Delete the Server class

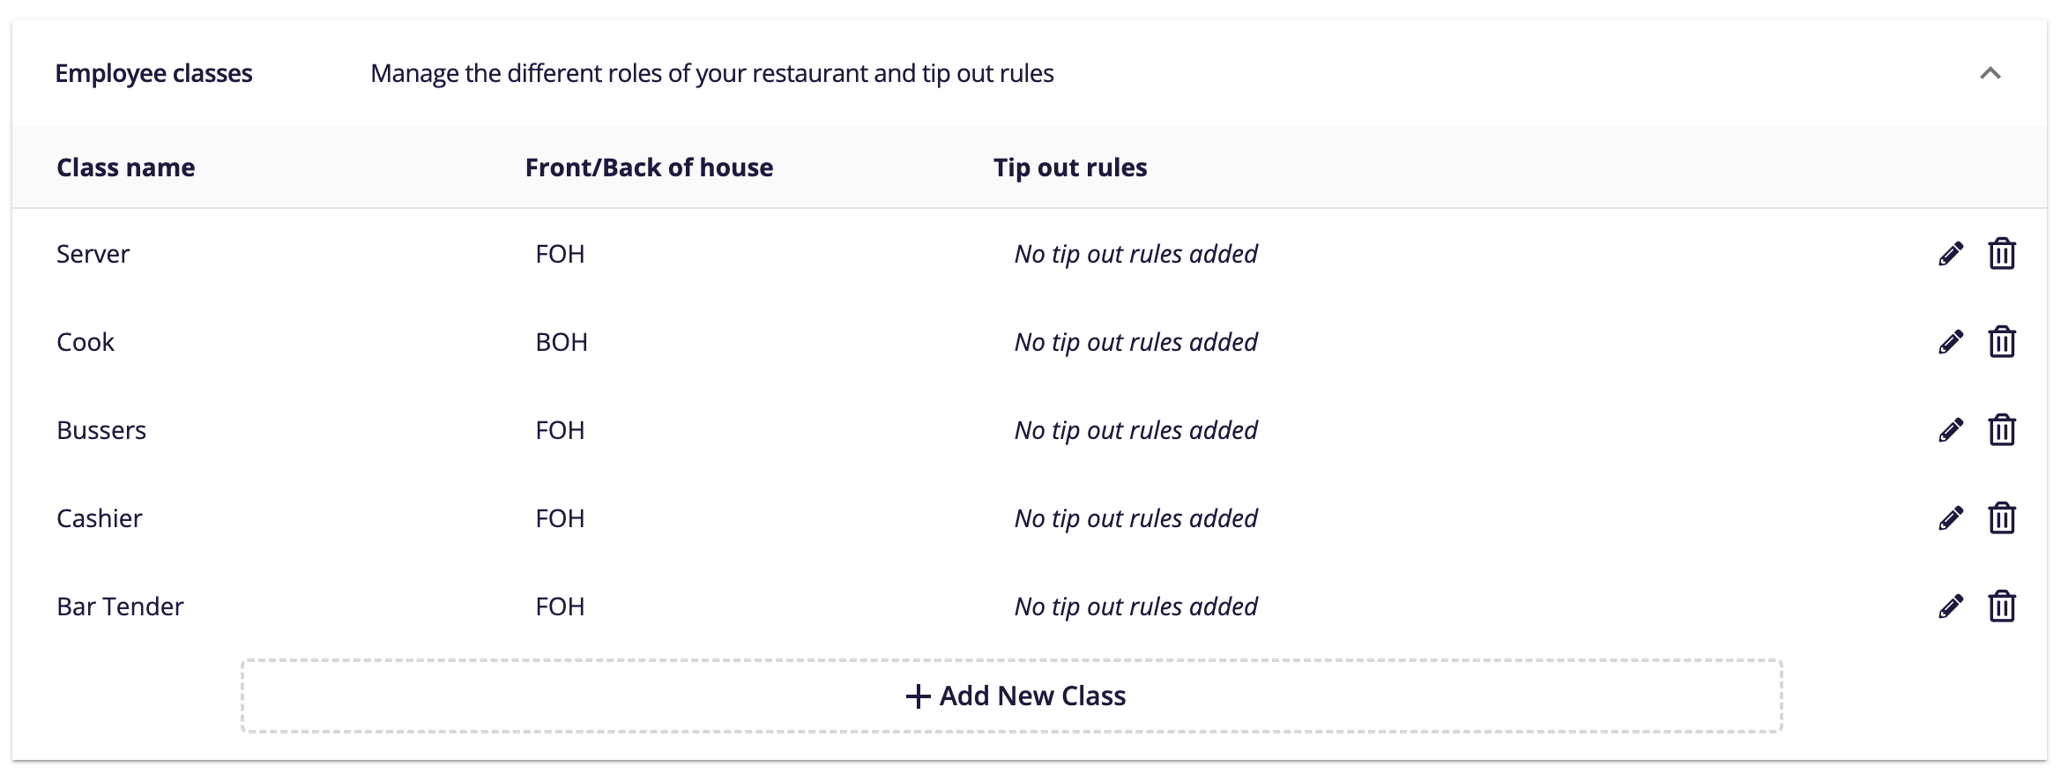2001,254
